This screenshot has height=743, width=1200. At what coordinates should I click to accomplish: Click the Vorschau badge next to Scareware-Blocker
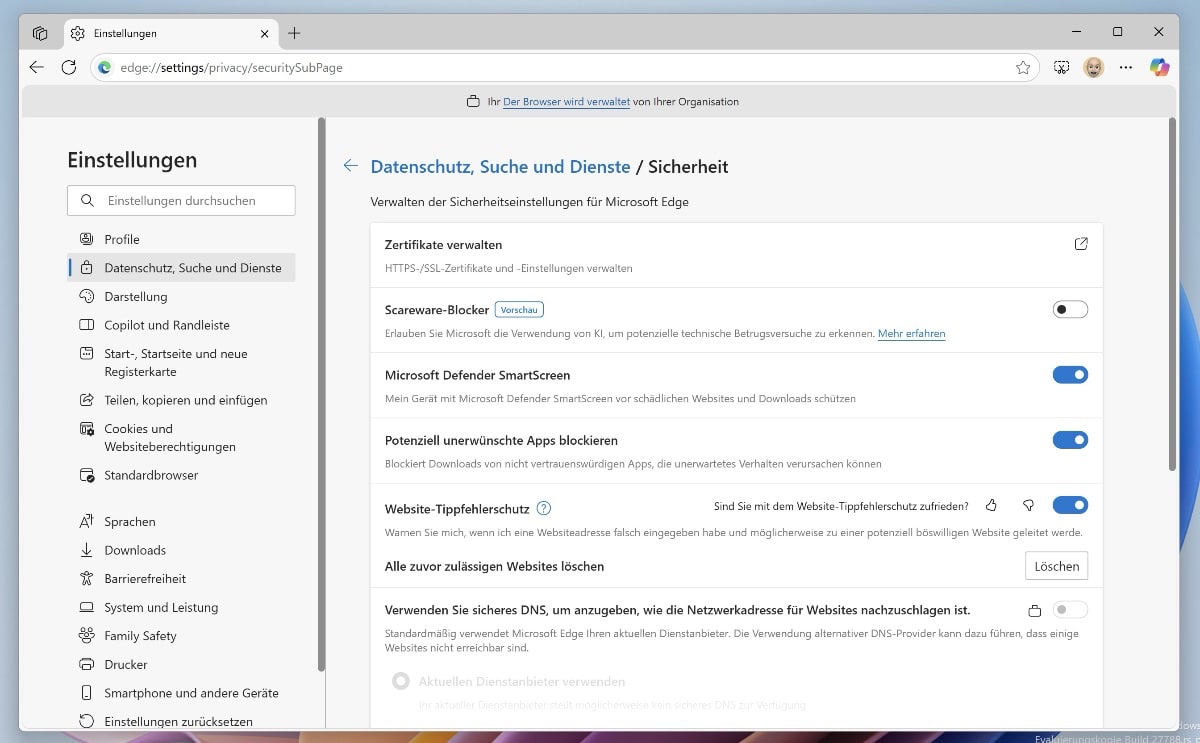[519, 310]
